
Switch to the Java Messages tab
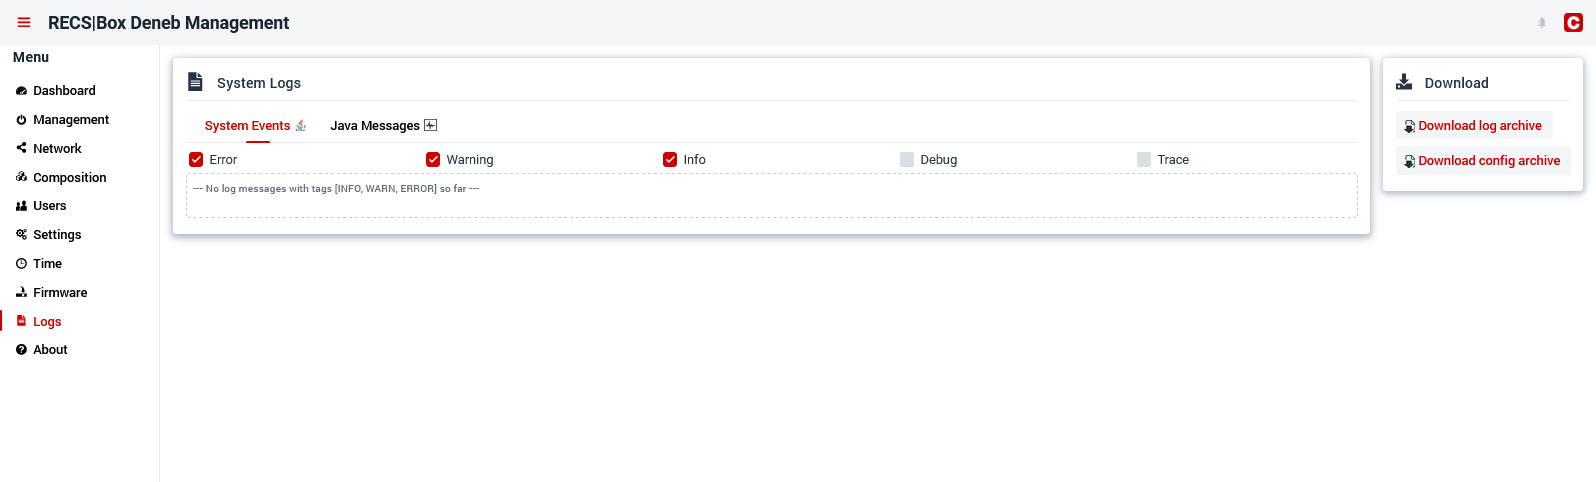(383, 126)
